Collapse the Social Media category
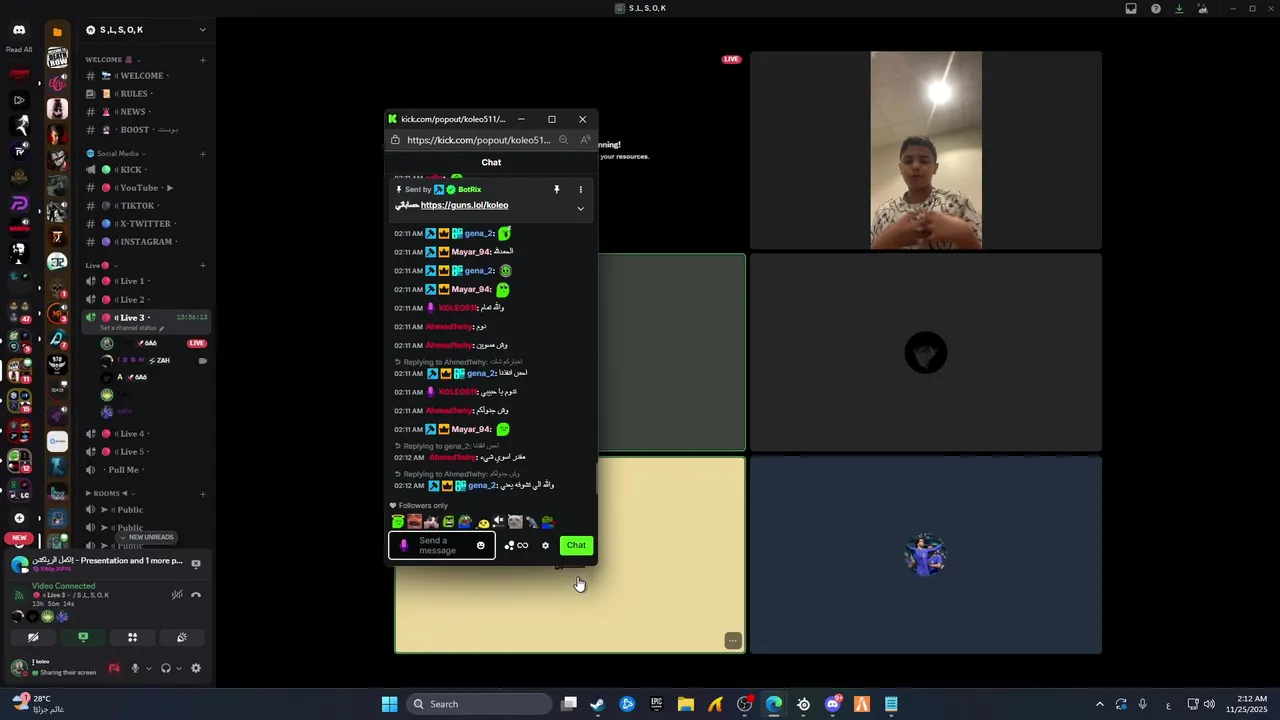1280x720 pixels. coord(116,154)
